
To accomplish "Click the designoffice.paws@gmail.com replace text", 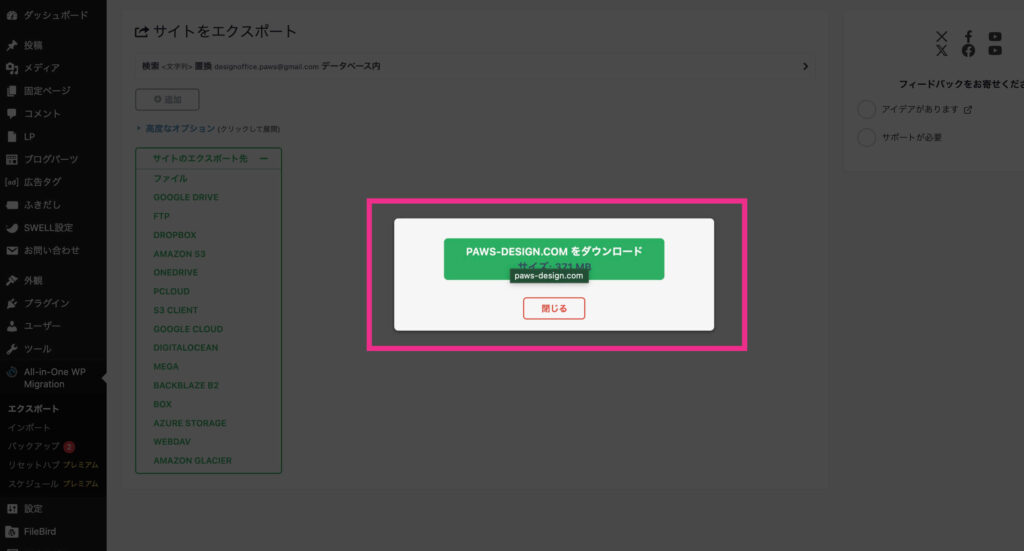I will pyautogui.click(x=266, y=67).
